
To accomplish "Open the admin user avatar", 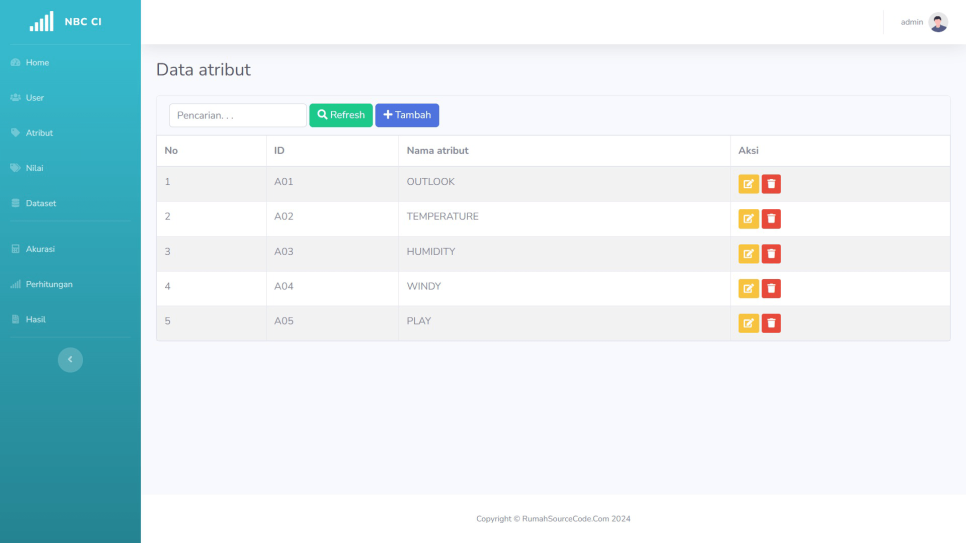I will pyautogui.click(x=938, y=22).
